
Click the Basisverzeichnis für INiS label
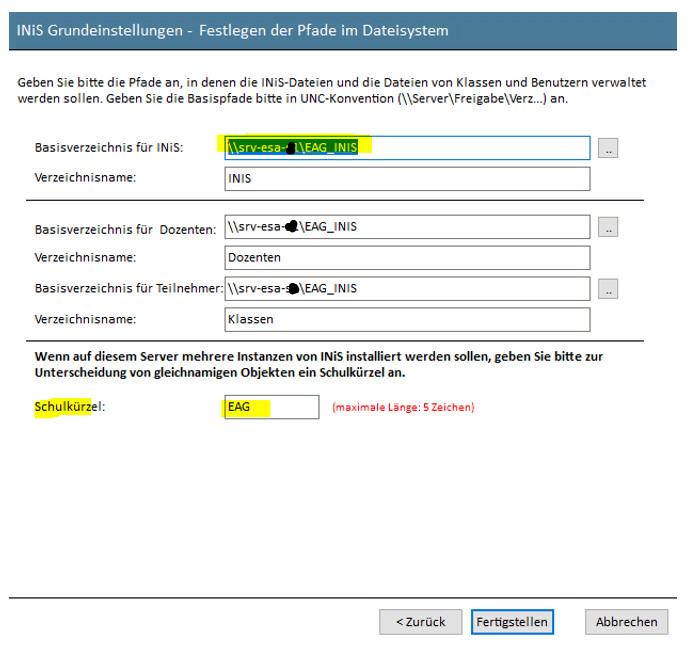109,147
